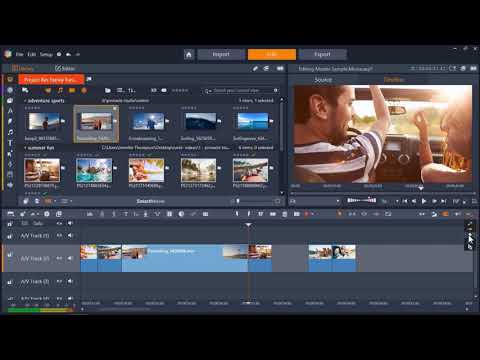Select the long blue snowshoeing timeline clip
This screenshot has height=360, width=480.
(x=185, y=258)
